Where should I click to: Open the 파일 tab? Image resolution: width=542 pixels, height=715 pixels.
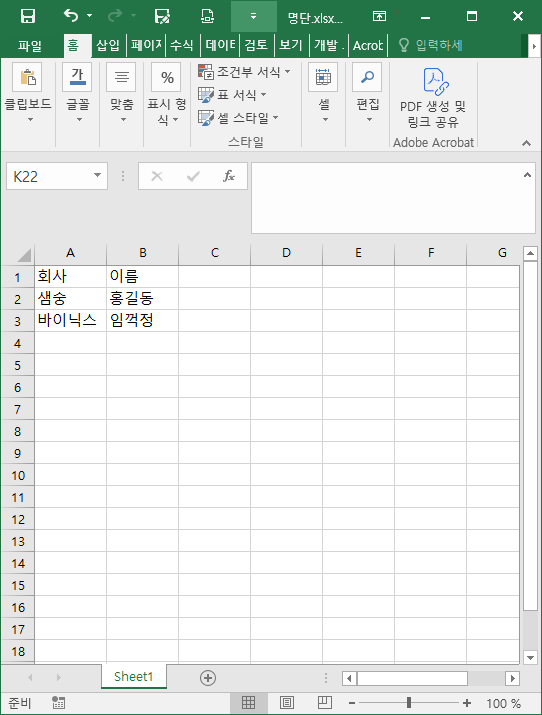(x=30, y=46)
